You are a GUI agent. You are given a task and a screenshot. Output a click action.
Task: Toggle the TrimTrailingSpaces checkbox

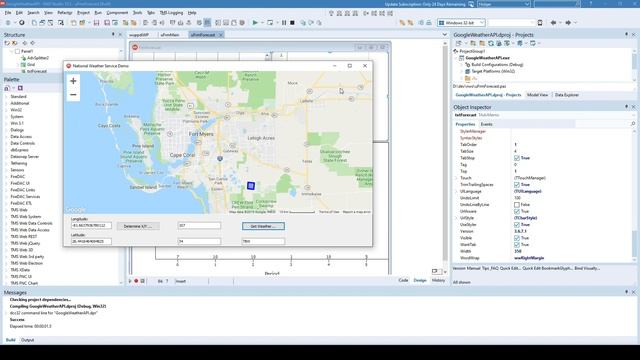[x=517, y=185]
